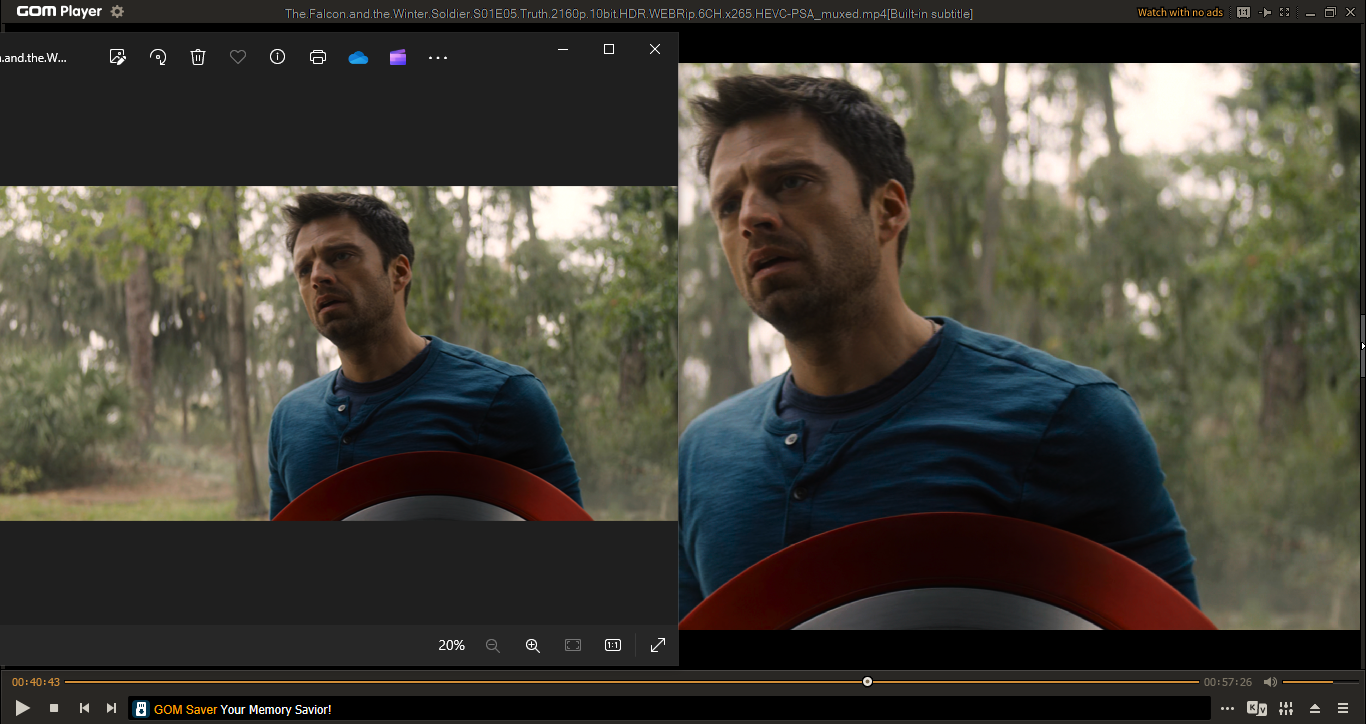
Task: Expand more options dots in GOM control bar
Action: point(1228,709)
